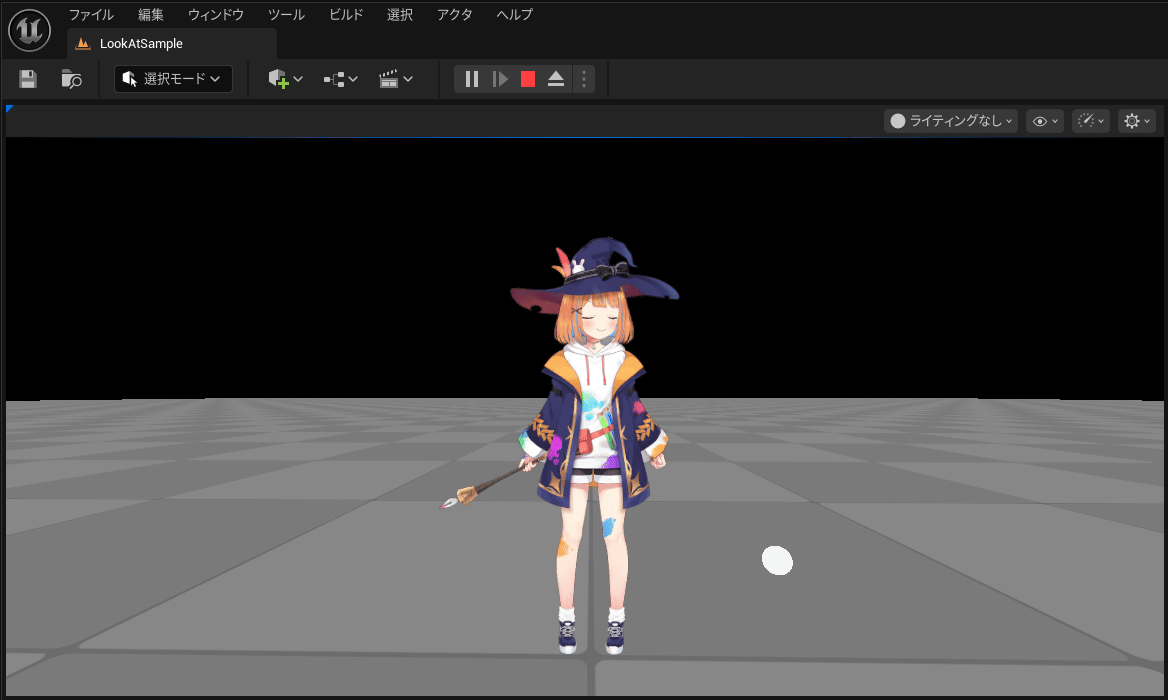Open the cinematics clapperboard icon menu

pyautogui.click(x=396, y=79)
